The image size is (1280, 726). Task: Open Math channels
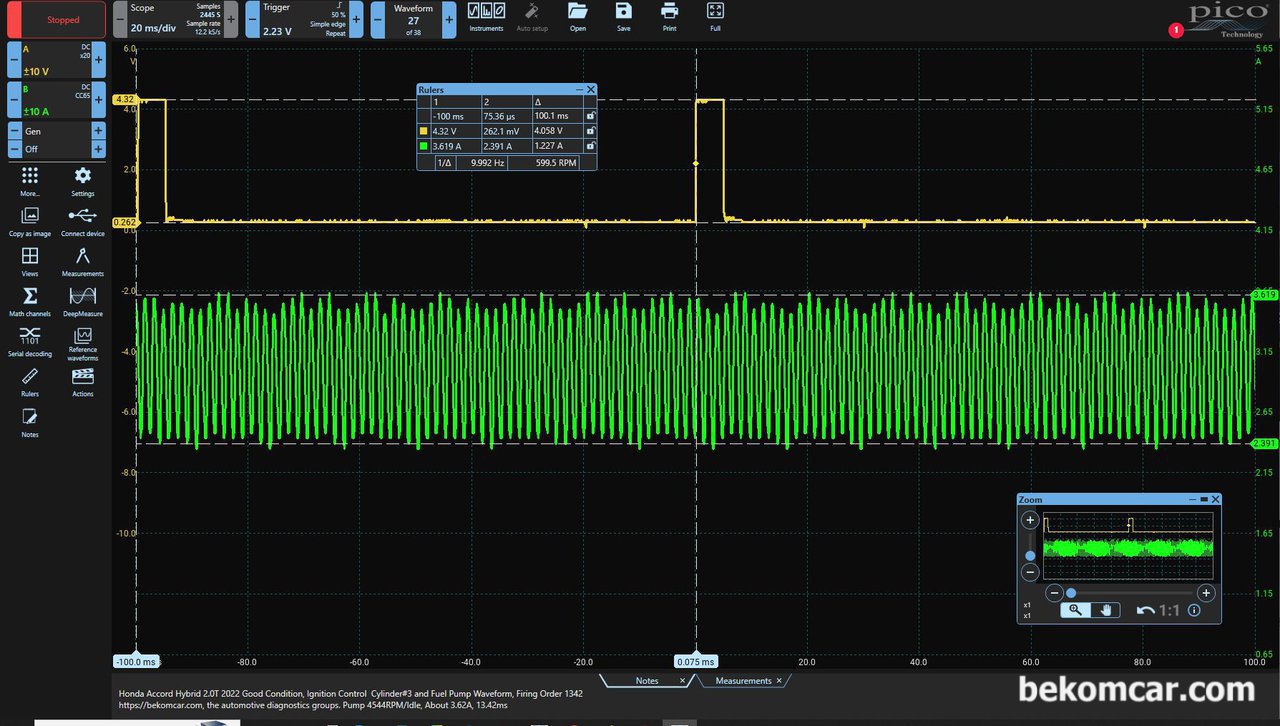point(30,300)
